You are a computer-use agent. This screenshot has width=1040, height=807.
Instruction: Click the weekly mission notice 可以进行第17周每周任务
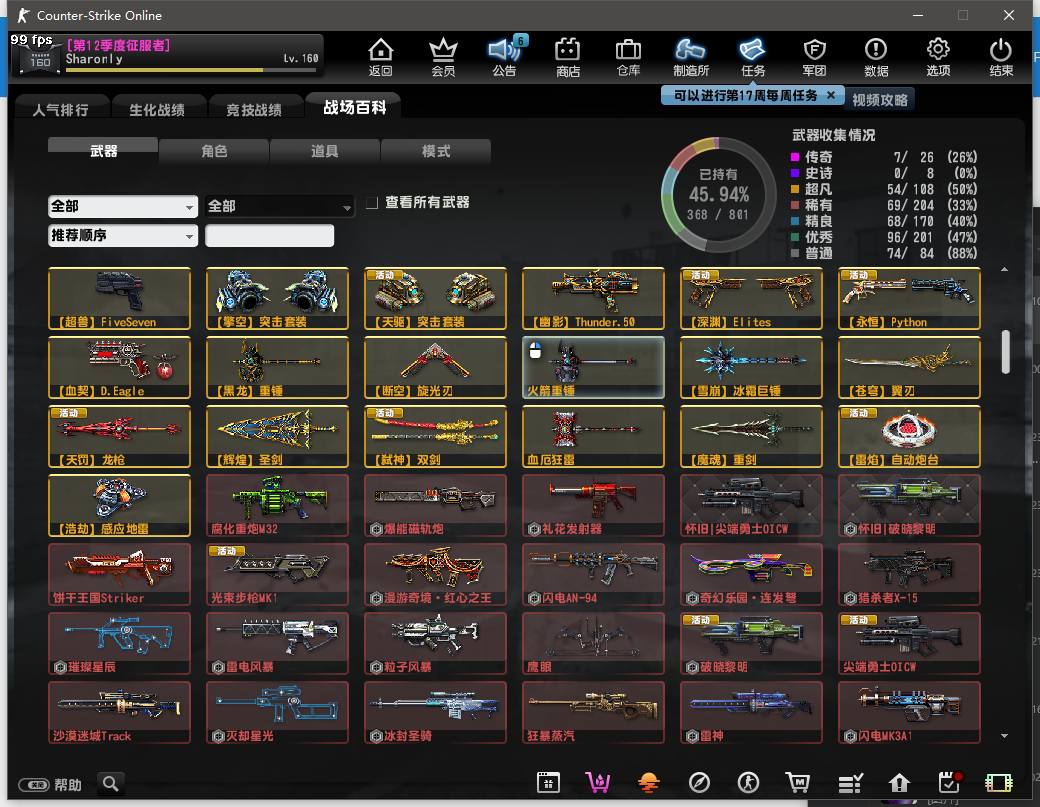pyautogui.click(x=746, y=95)
